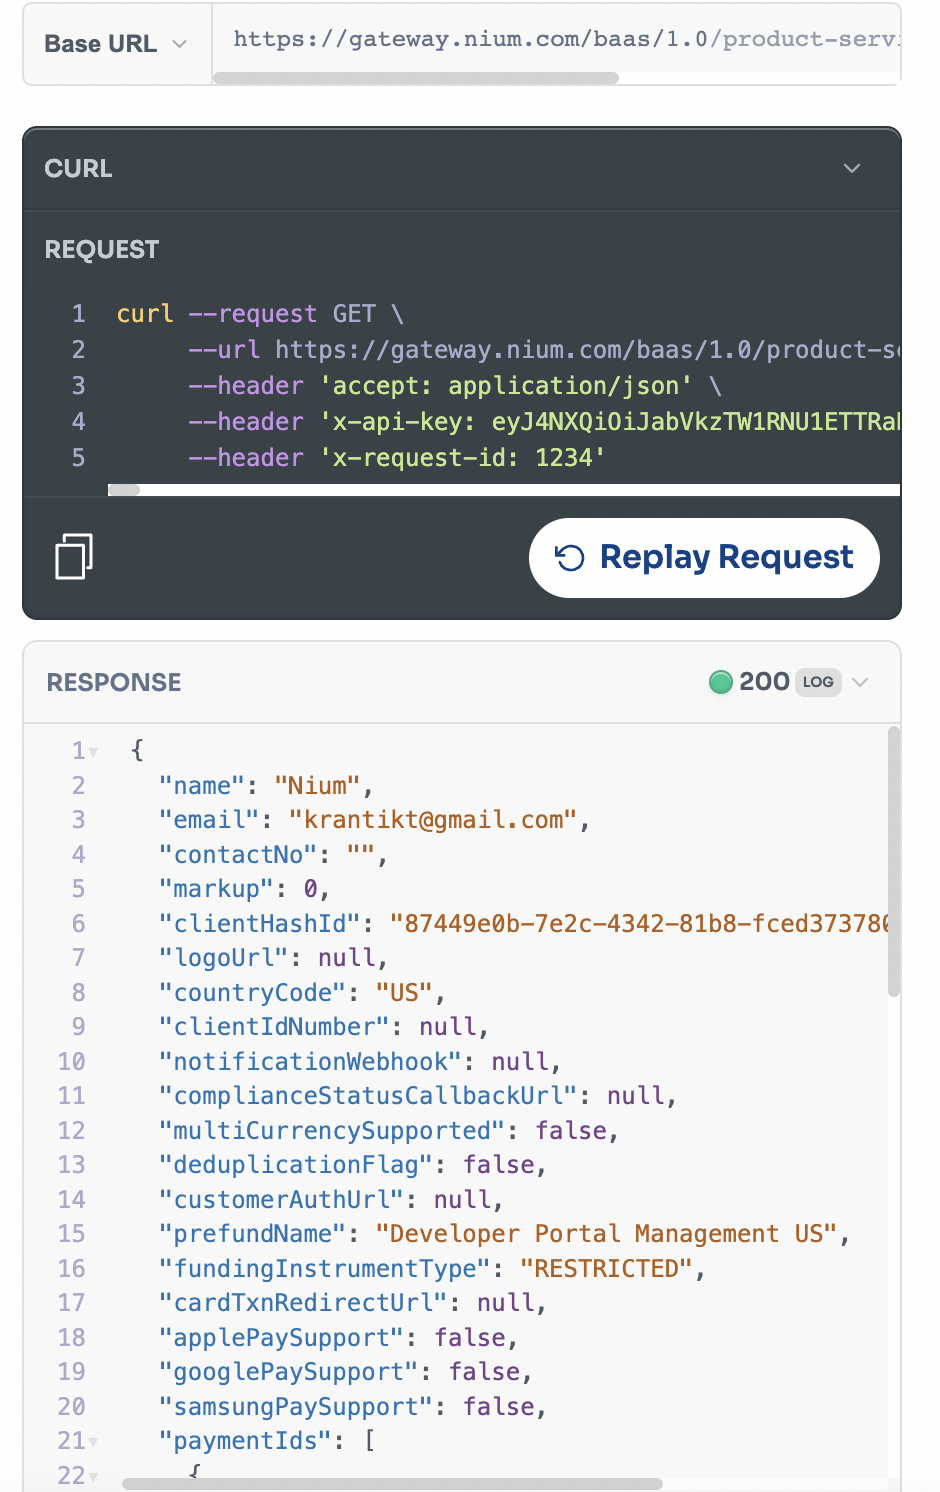Collapse the JSON root at line 1
Screen dimensions: 940x1492
point(93,751)
